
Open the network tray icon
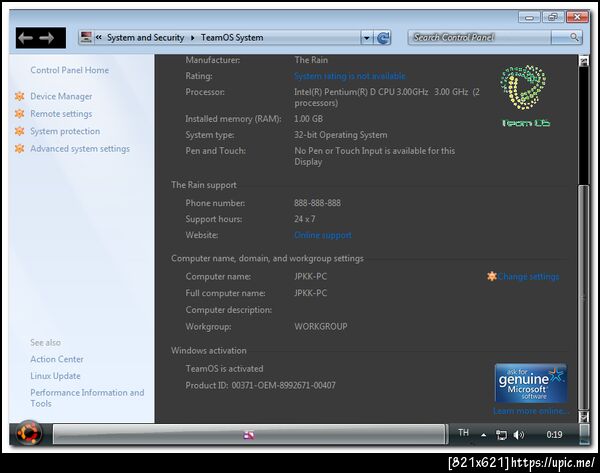pos(501,435)
